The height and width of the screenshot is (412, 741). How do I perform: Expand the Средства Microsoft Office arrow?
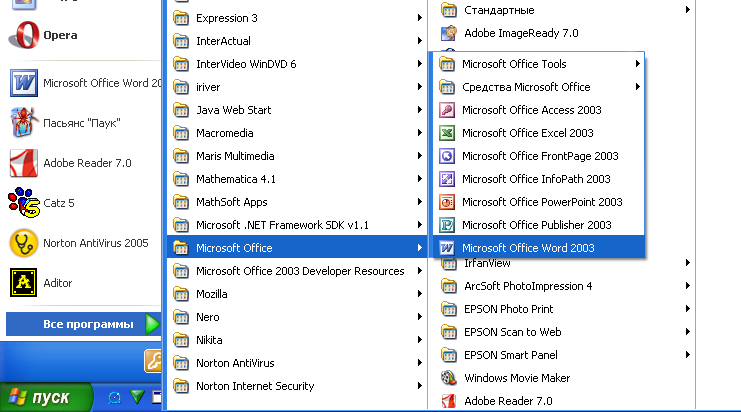pyautogui.click(x=638, y=87)
